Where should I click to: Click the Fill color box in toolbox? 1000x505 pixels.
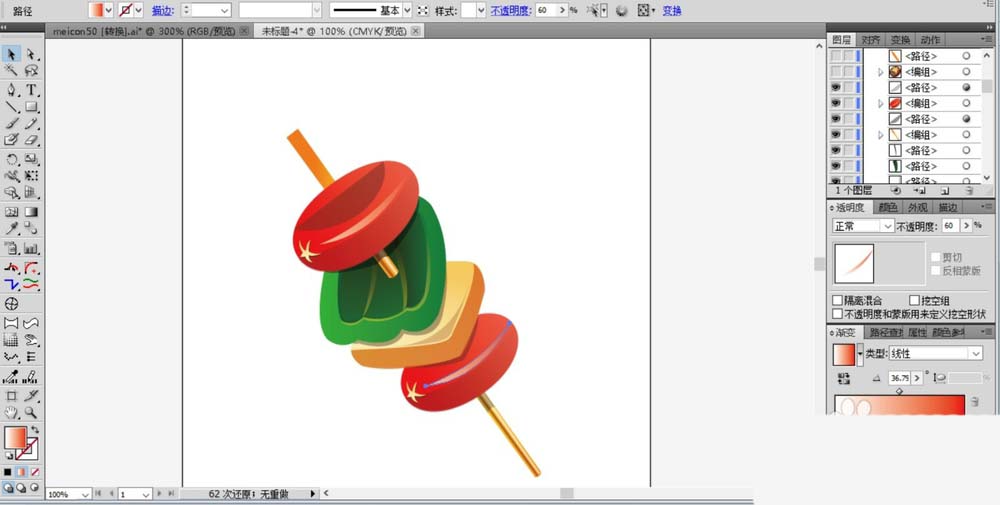coord(15,437)
